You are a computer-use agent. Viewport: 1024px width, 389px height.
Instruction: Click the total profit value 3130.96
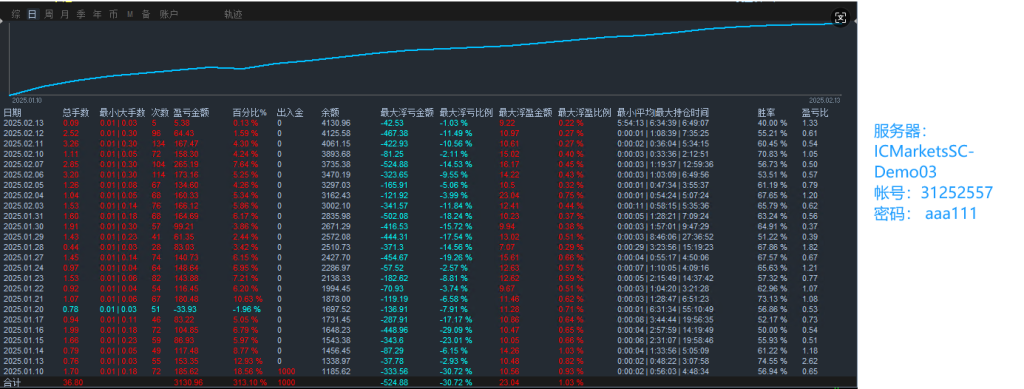coord(188,382)
